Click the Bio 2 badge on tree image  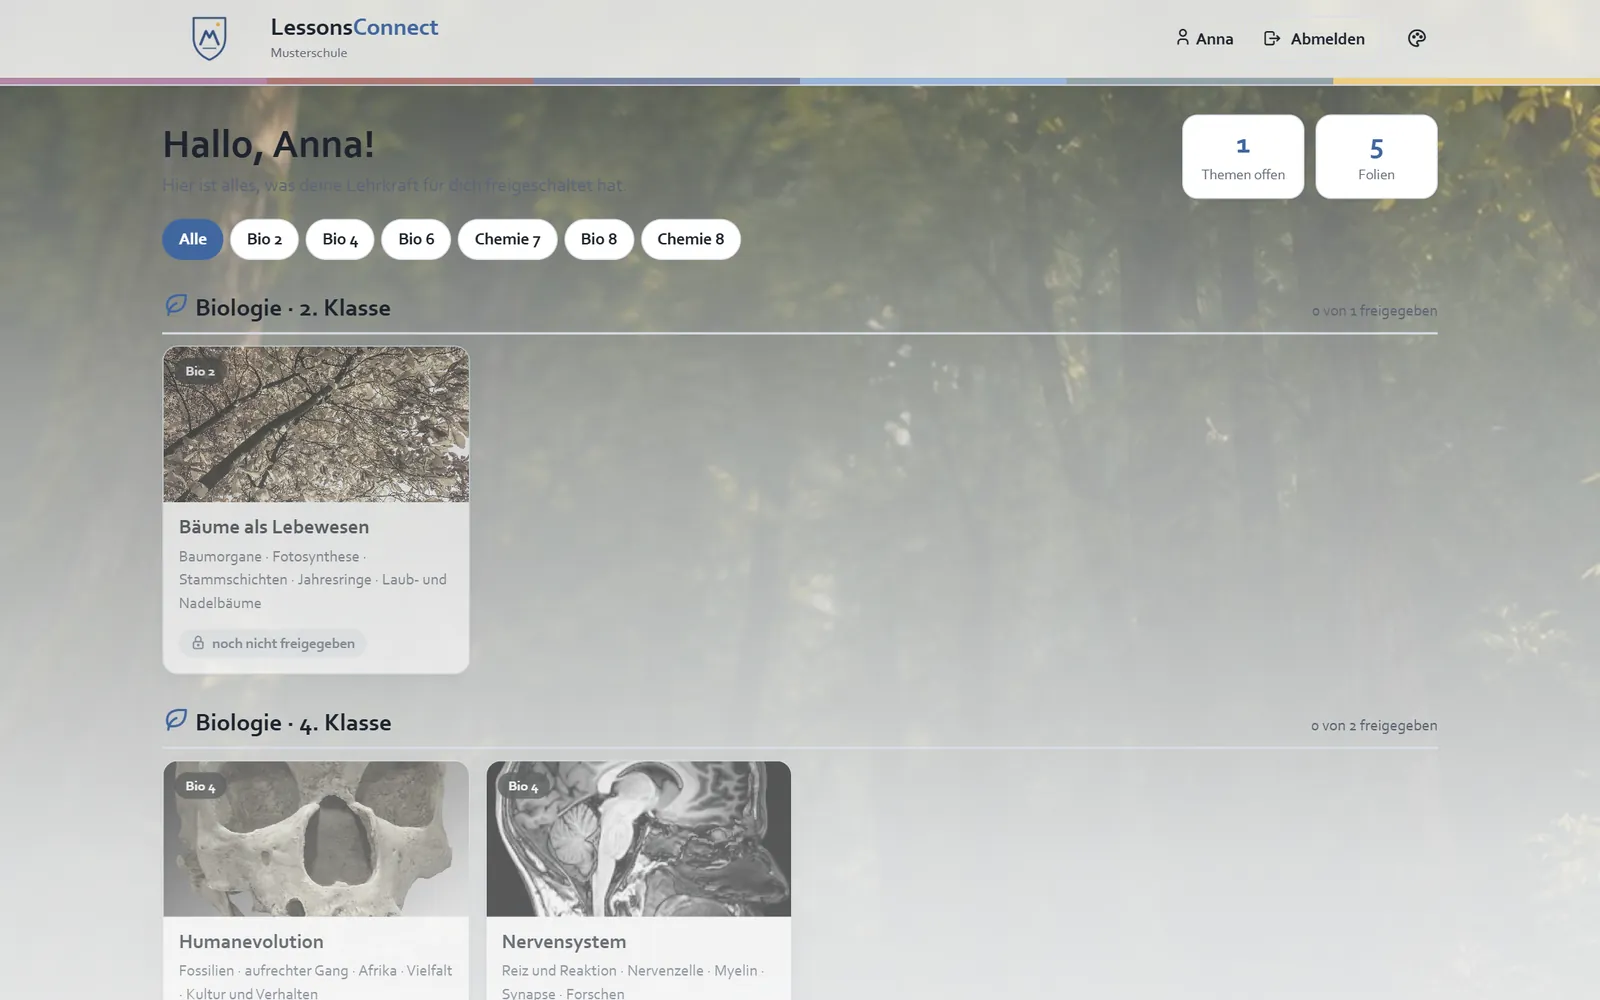(200, 371)
